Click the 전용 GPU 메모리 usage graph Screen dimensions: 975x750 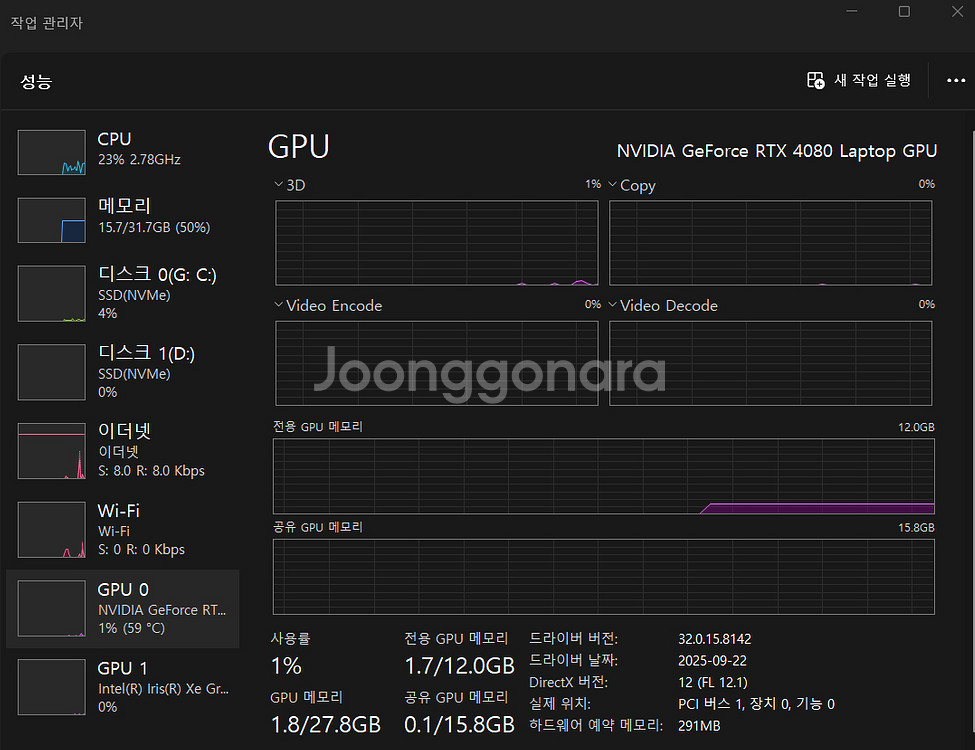coord(603,476)
